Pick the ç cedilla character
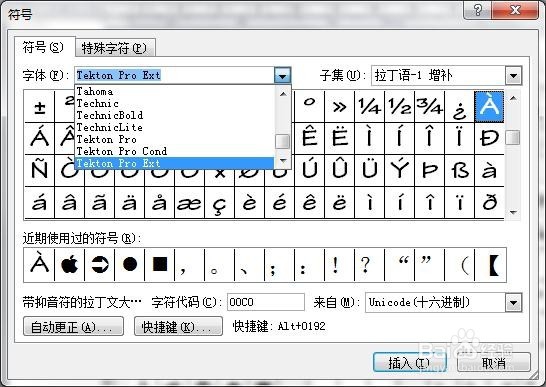This screenshot has height=387, width=546. (219, 203)
